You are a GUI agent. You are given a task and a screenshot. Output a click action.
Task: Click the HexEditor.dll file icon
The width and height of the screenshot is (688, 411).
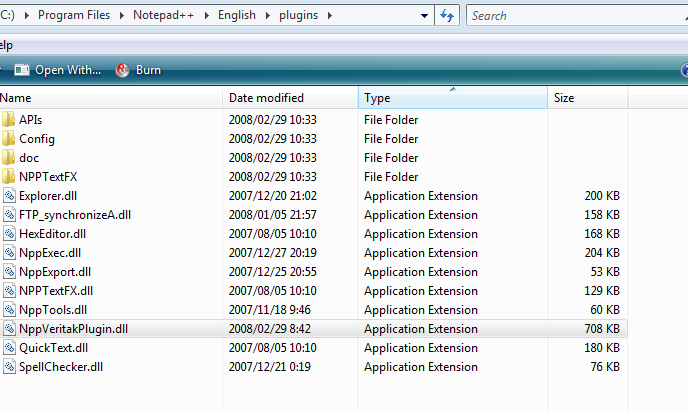(9, 234)
